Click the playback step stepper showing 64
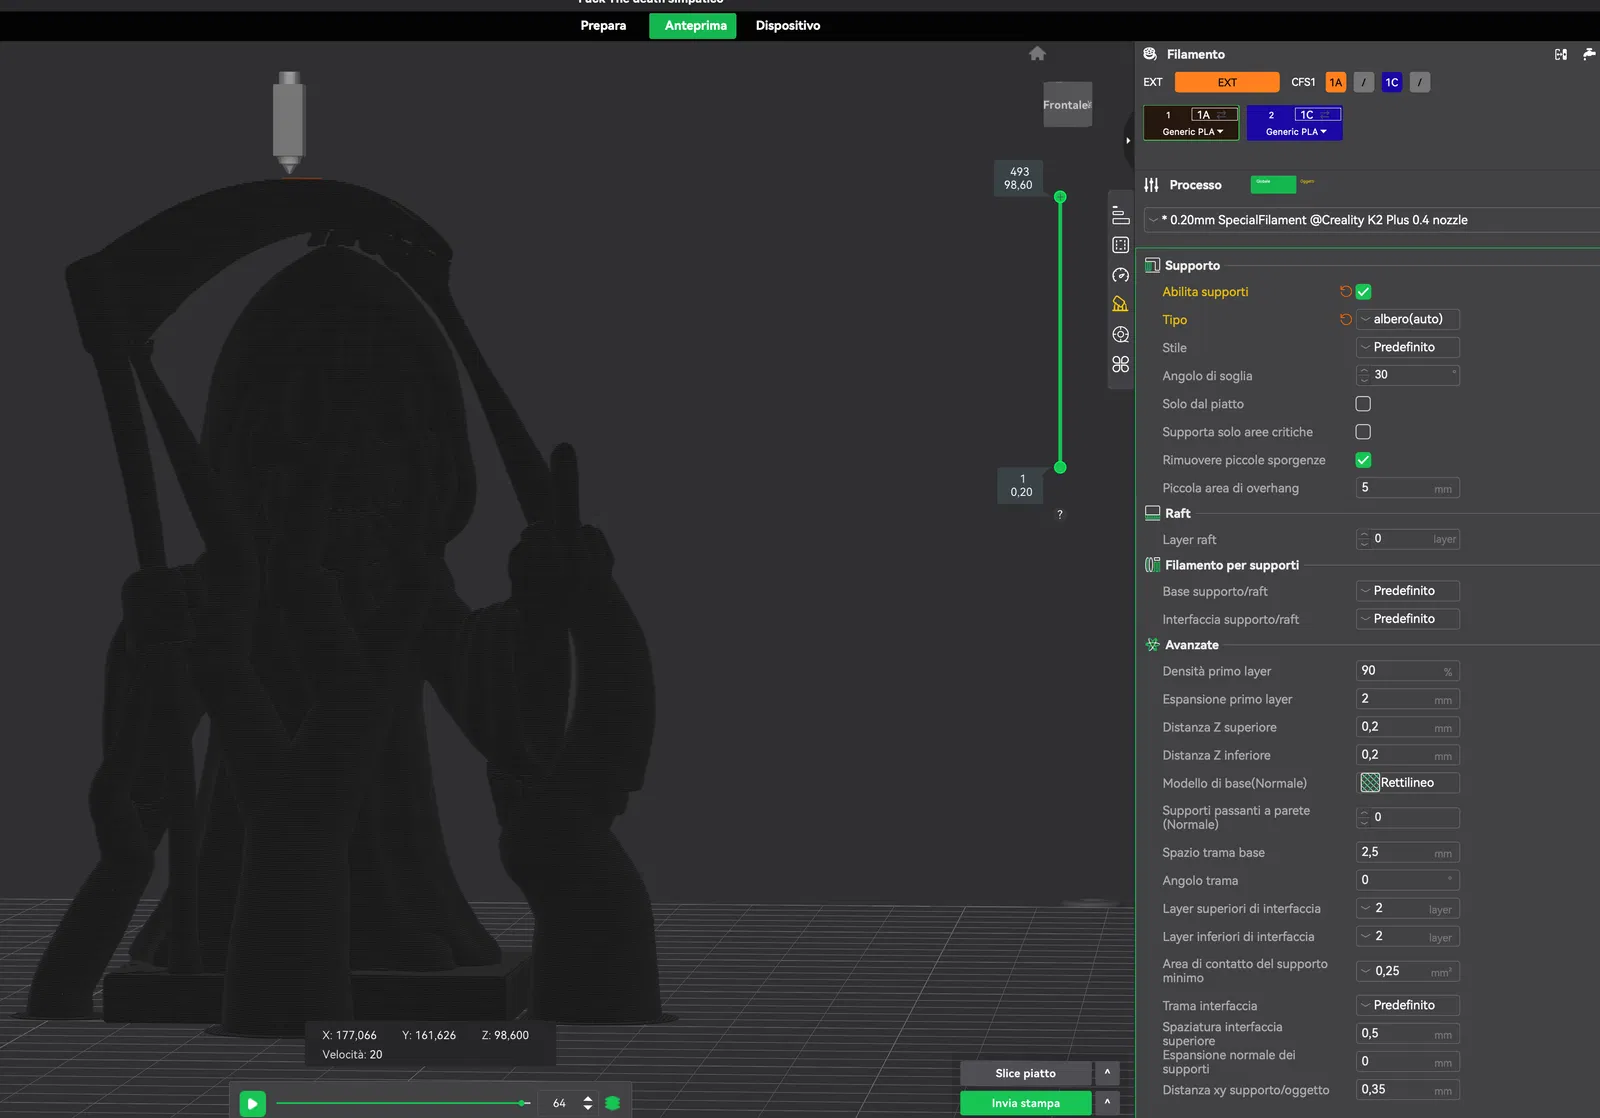This screenshot has width=1600, height=1118. [x=568, y=1103]
